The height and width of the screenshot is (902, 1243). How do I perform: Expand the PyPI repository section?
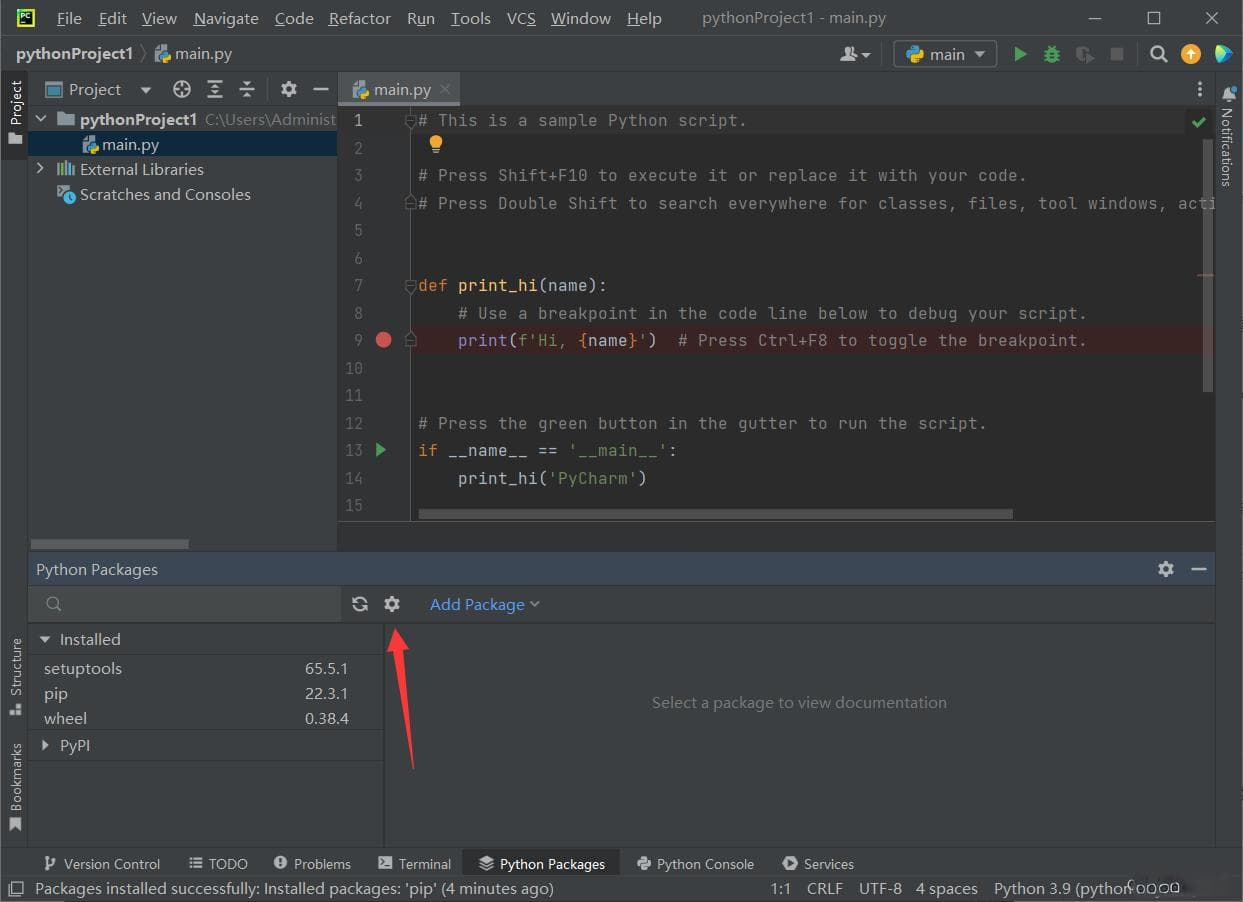45,745
